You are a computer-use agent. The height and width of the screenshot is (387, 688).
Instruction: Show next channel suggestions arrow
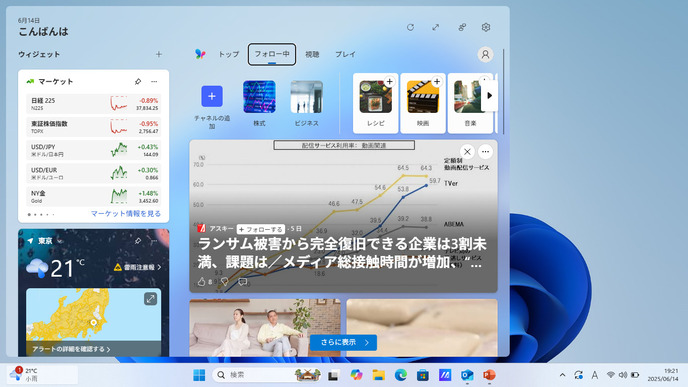coord(490,96)
